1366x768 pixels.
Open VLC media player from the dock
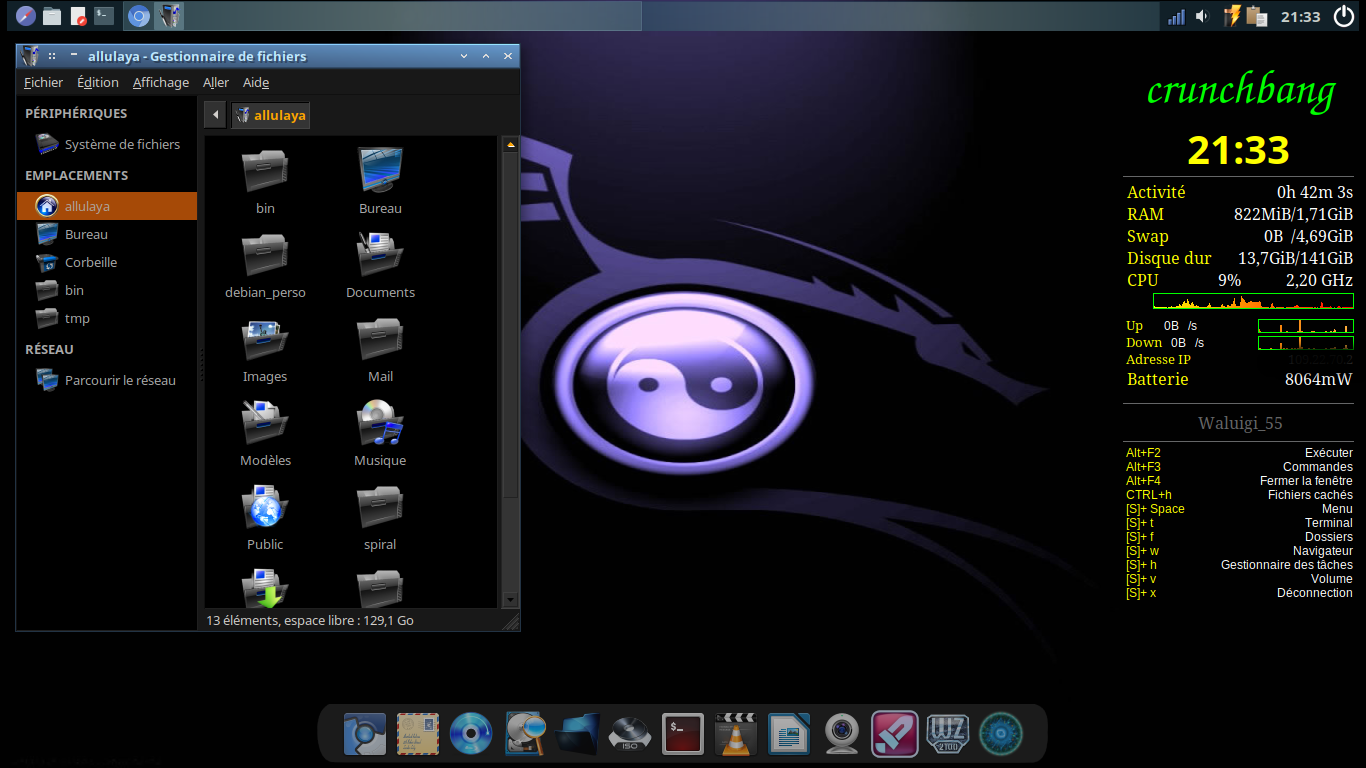click(737, 734)
